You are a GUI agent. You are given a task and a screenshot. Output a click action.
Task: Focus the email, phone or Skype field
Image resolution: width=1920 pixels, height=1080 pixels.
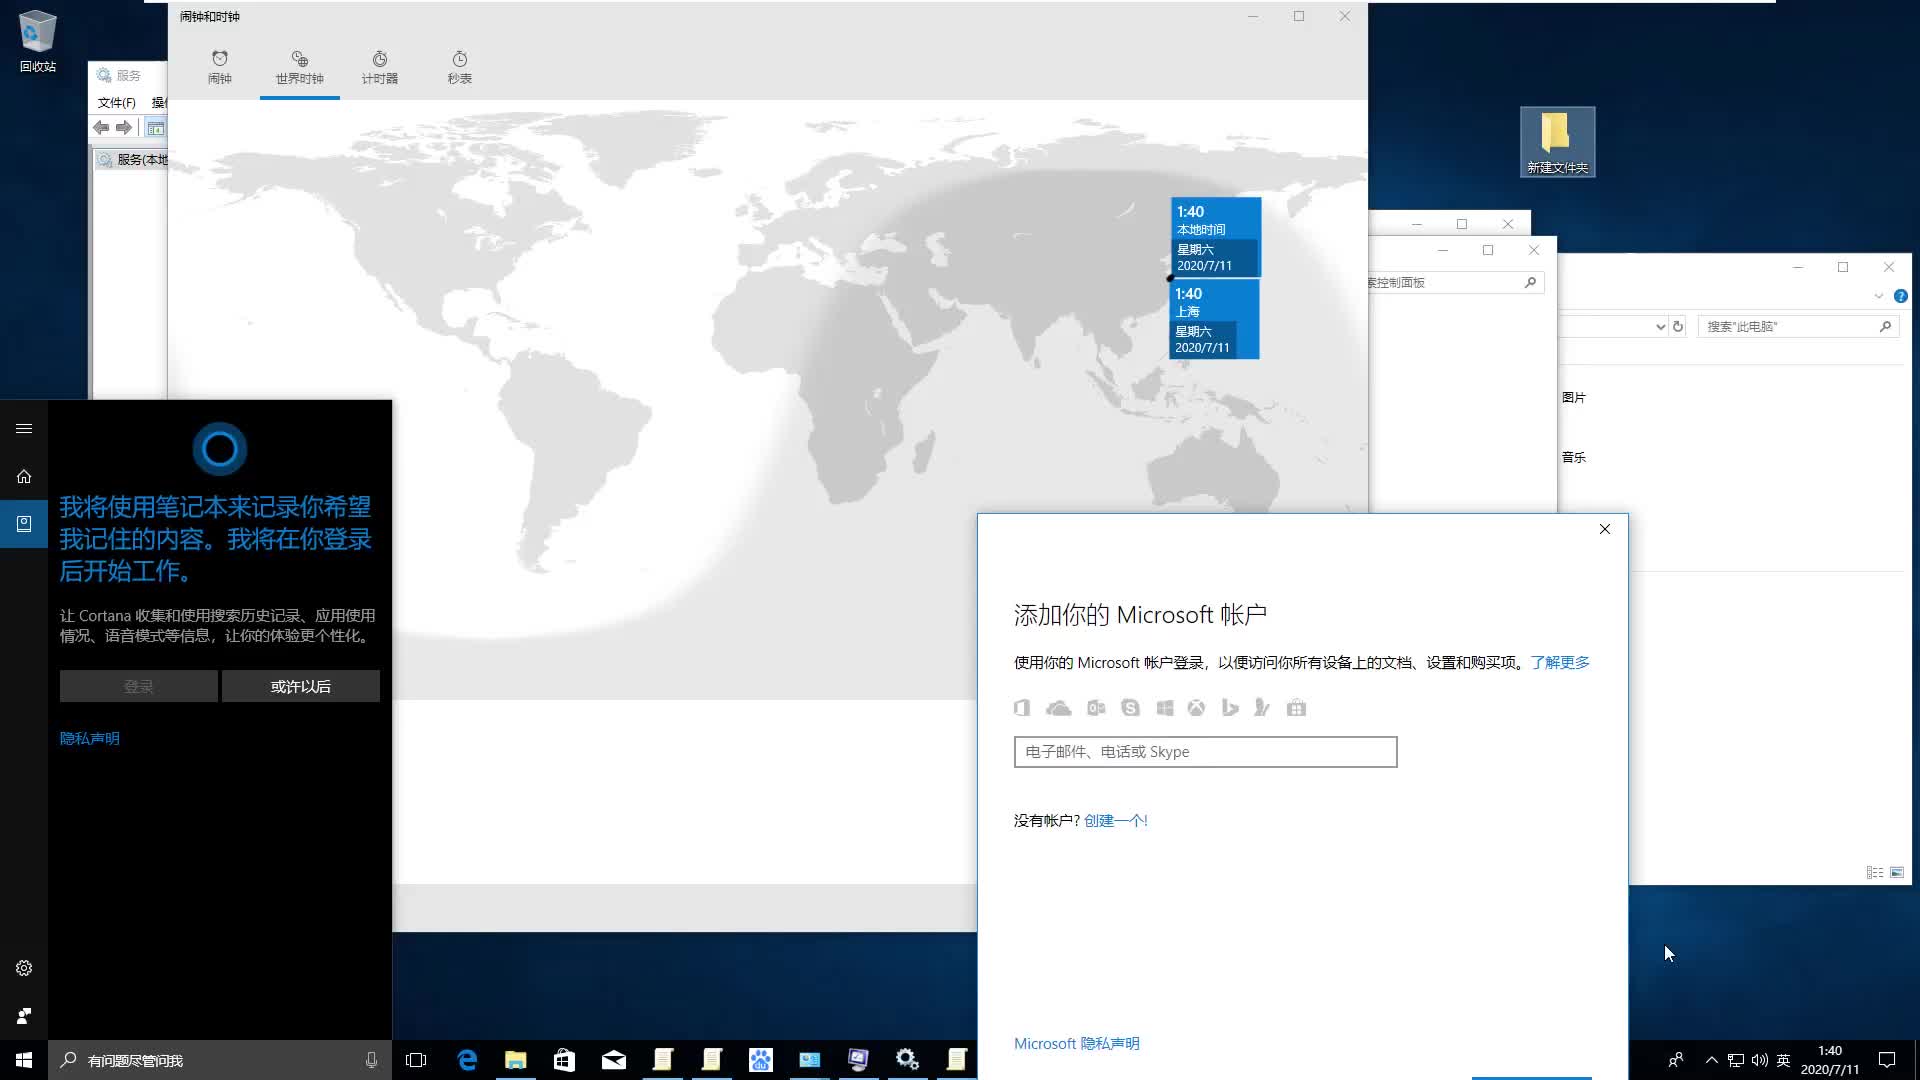pos(1205,752)
